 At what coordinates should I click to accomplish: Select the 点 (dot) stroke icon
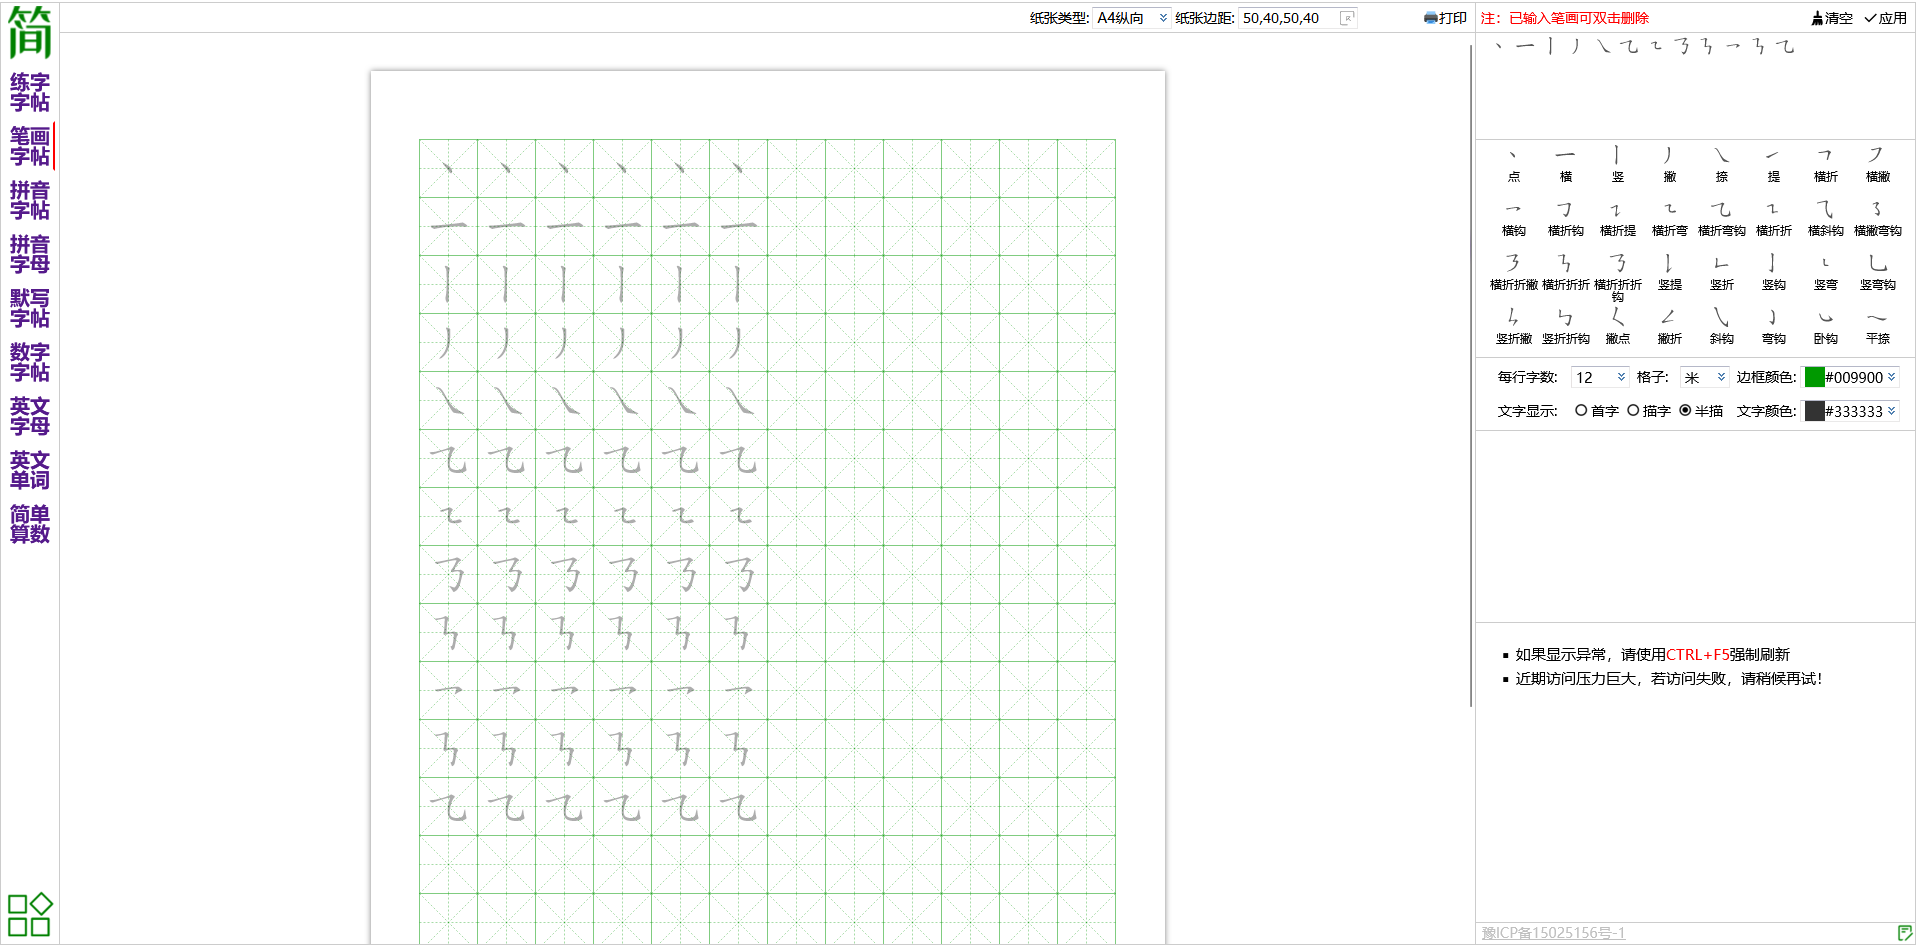point(1513,163)
